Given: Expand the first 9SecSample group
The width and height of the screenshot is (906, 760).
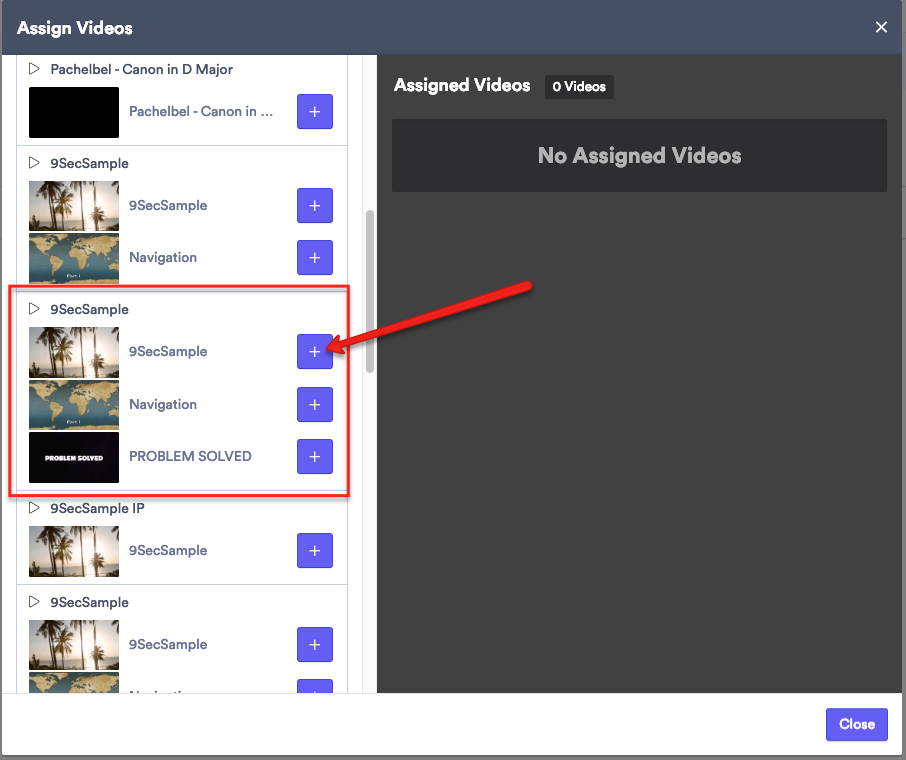Looking at the screenshot, I should pyautogui.click(x=33, y=163).
